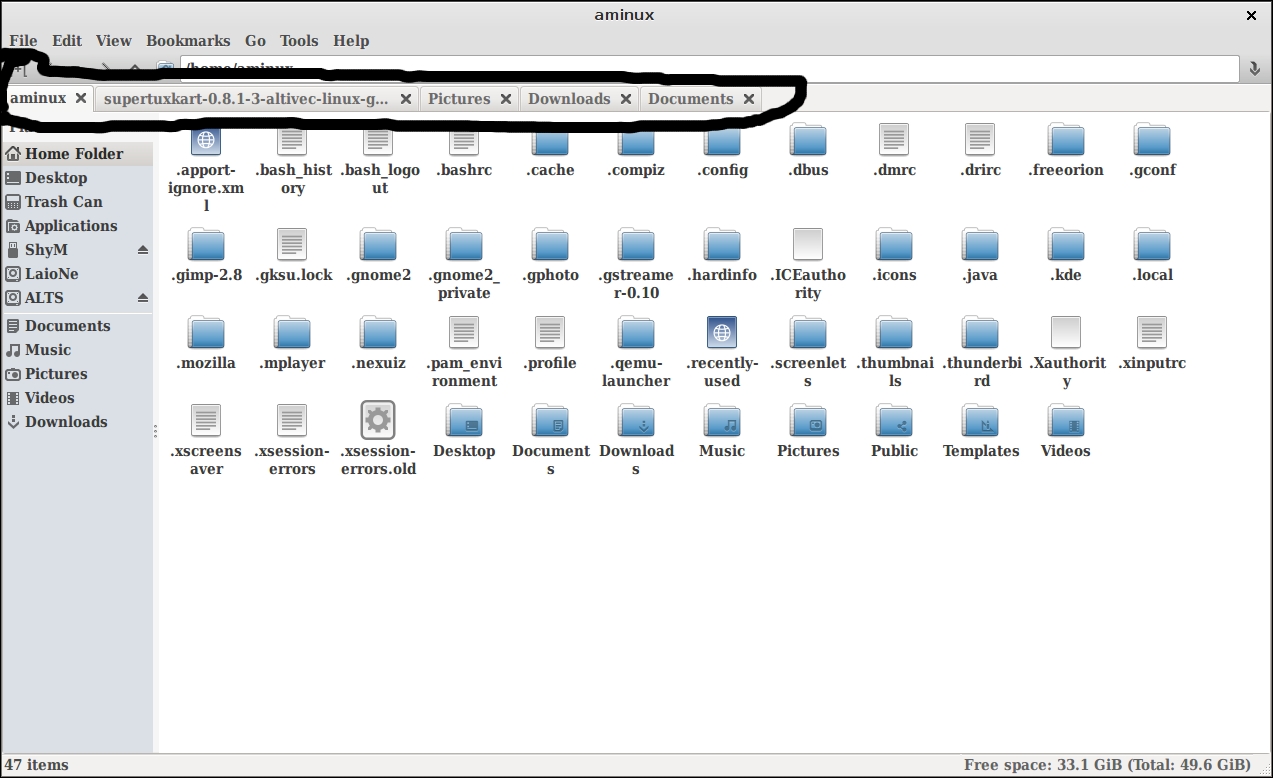Screen dimensions: 1273x778
Task: Switch to the Downloads tab
Action: click(568, 99)
